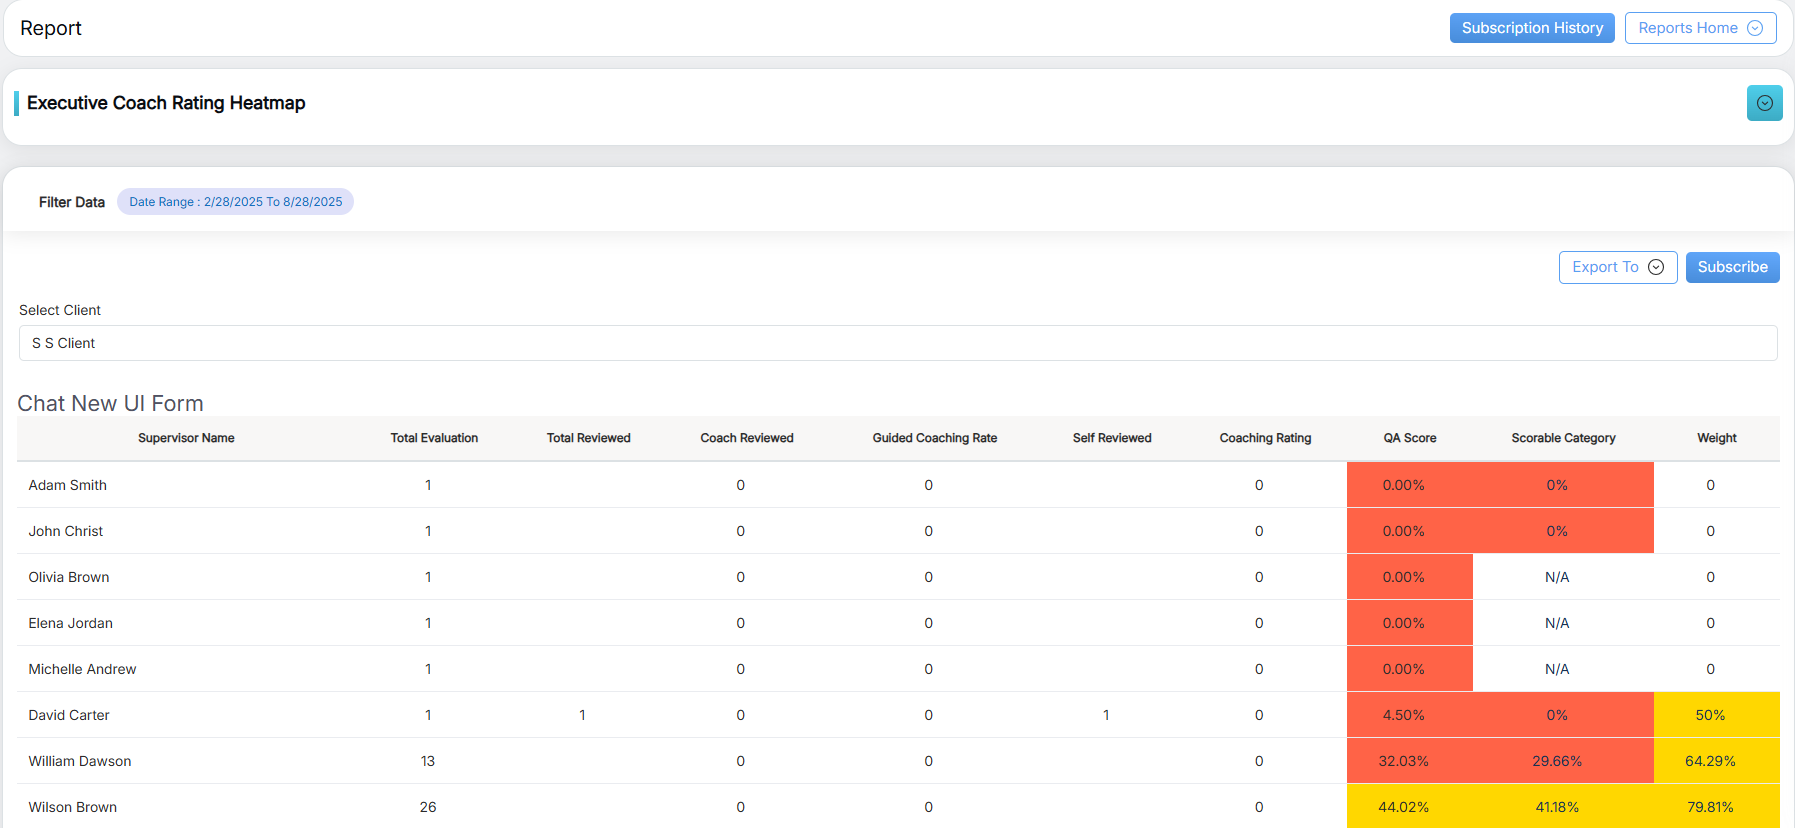This screenshot has height=828, width=1795.
Task: Click the Coaching Rating column header
Action: (1265, 438)
